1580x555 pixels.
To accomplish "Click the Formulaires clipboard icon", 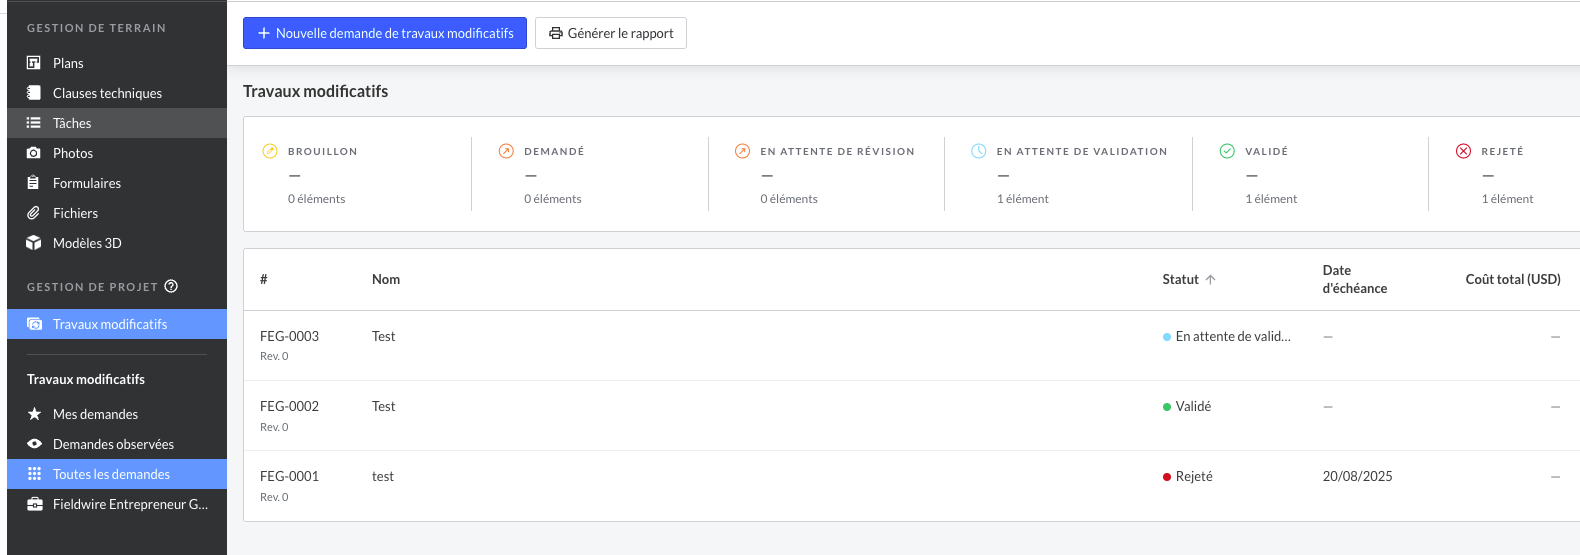I will pos(34,183).
